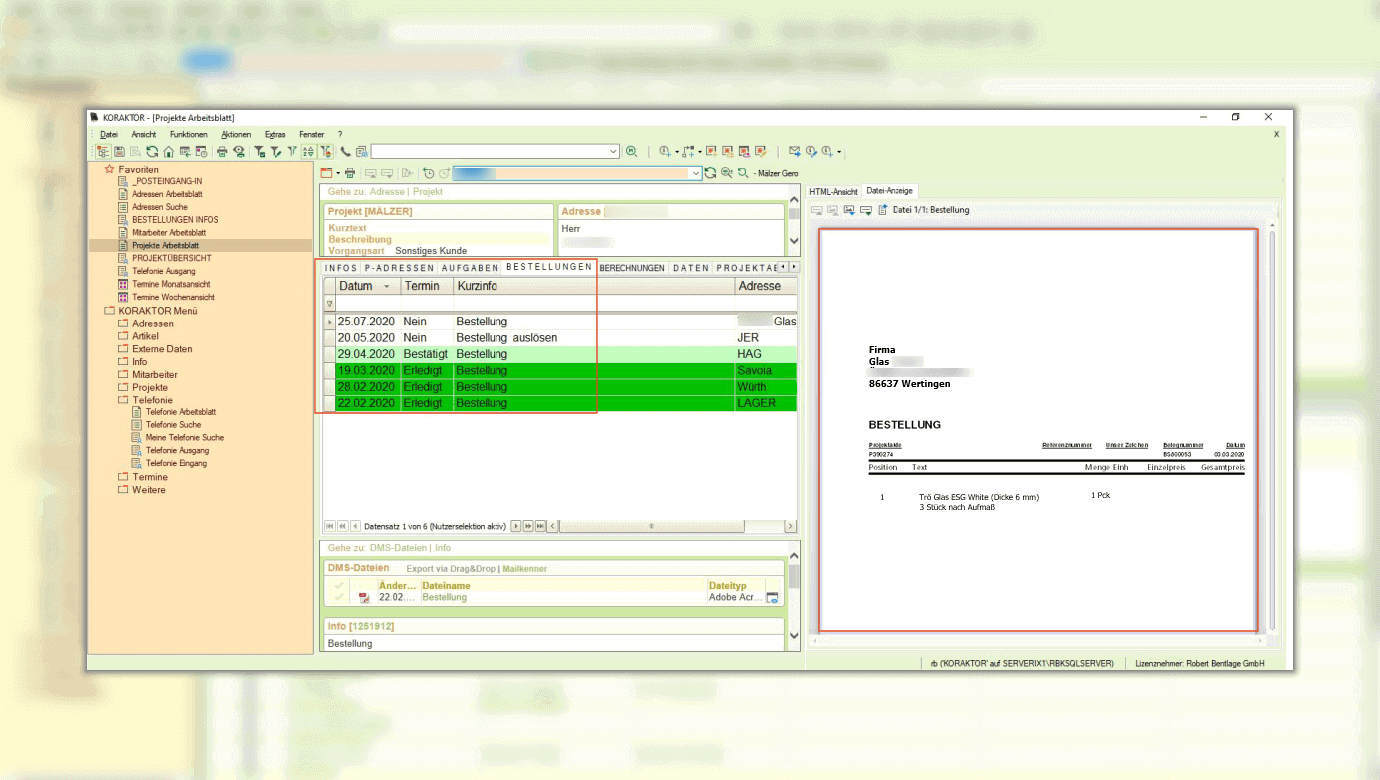The width and height of the screenshot is (1380, 780).
Task: Switch to the AUFGABEN tab
Action: point(470,268)
